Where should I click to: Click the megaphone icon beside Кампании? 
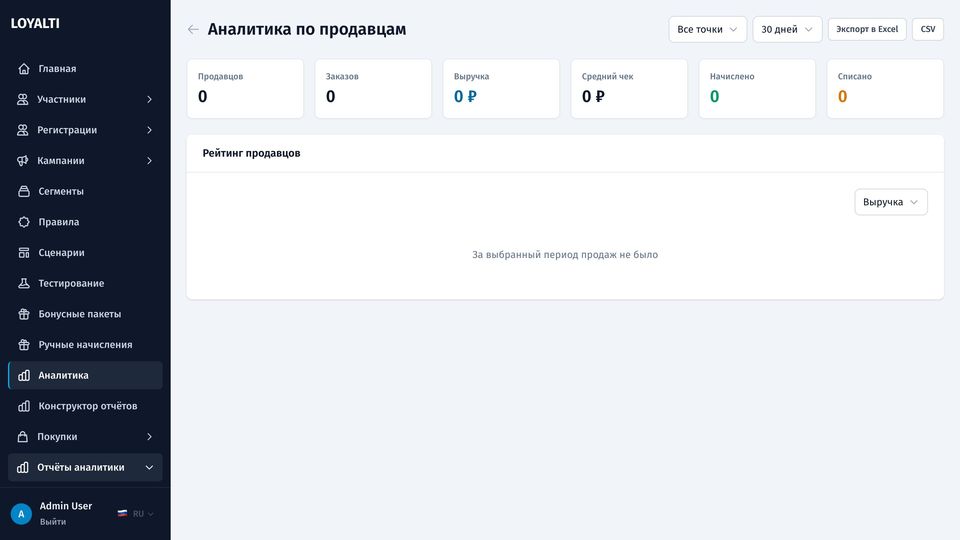coord(23,160)
